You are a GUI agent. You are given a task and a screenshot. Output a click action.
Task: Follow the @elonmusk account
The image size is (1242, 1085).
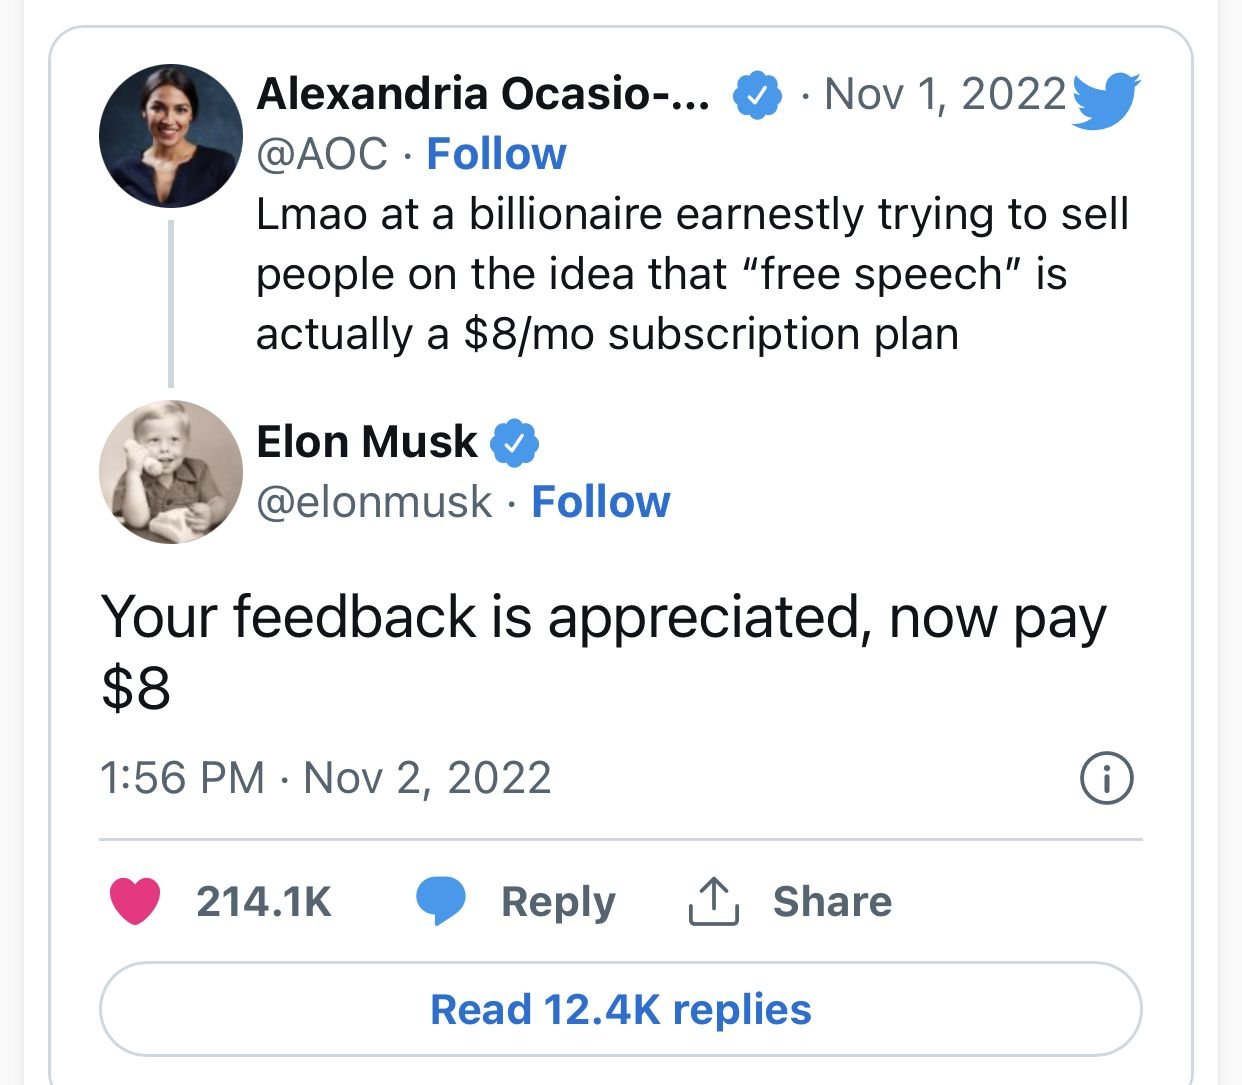tap(601, 502)
